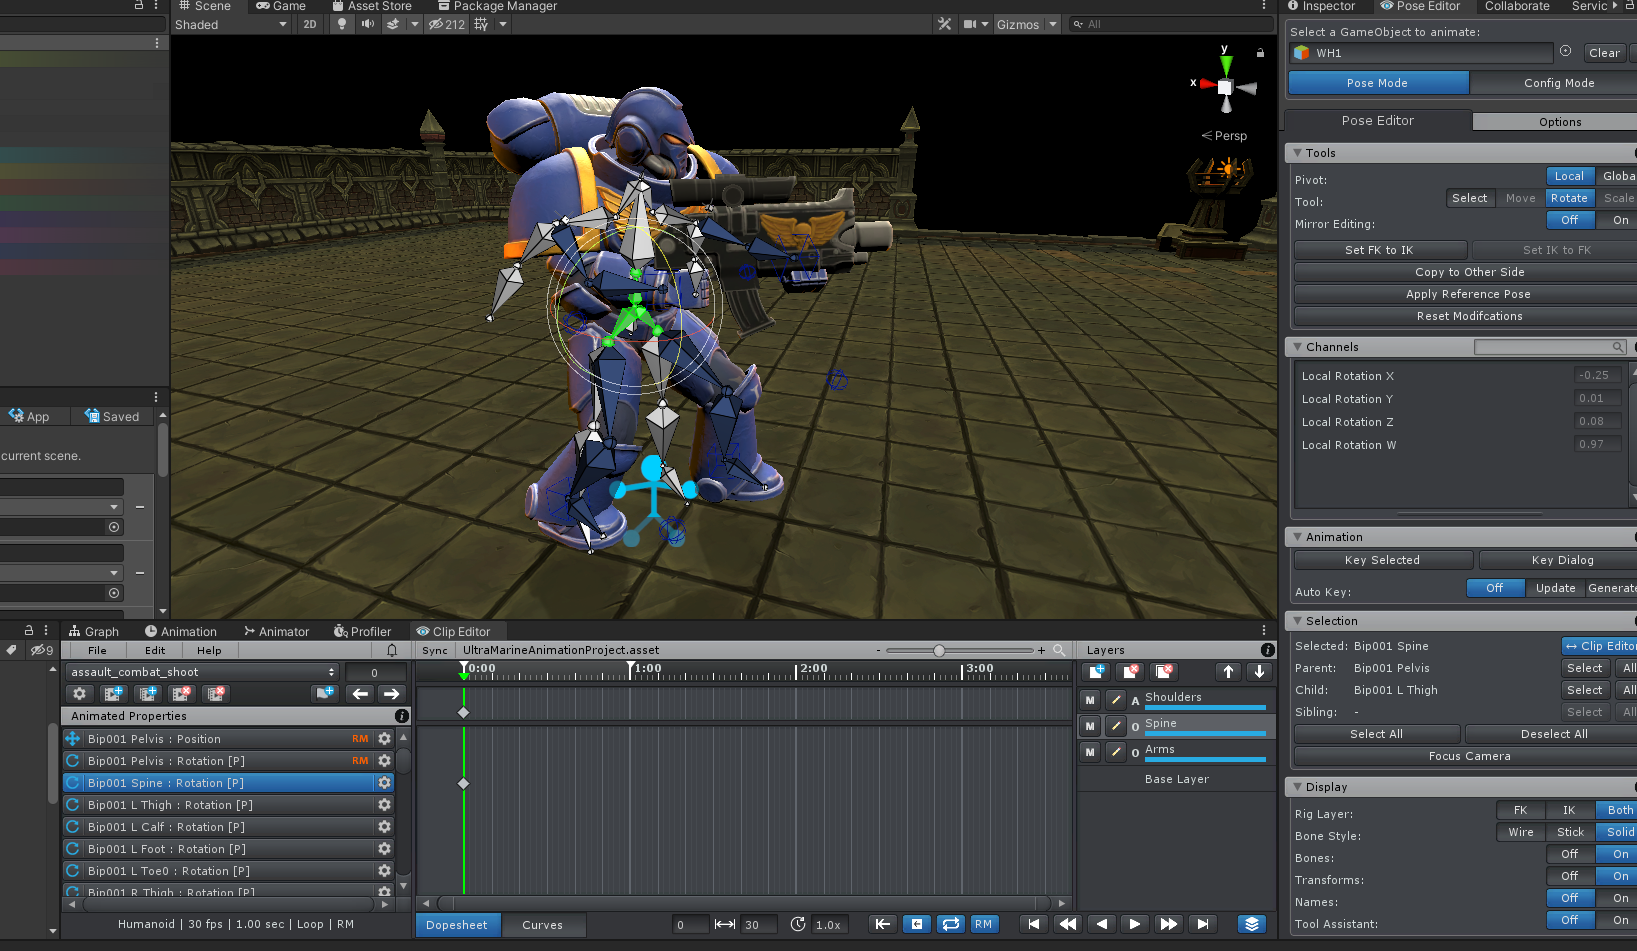Click the Focus Camera button
Image resolution: width=1637 pixels, height=951 pixels.
(1469, 756)
